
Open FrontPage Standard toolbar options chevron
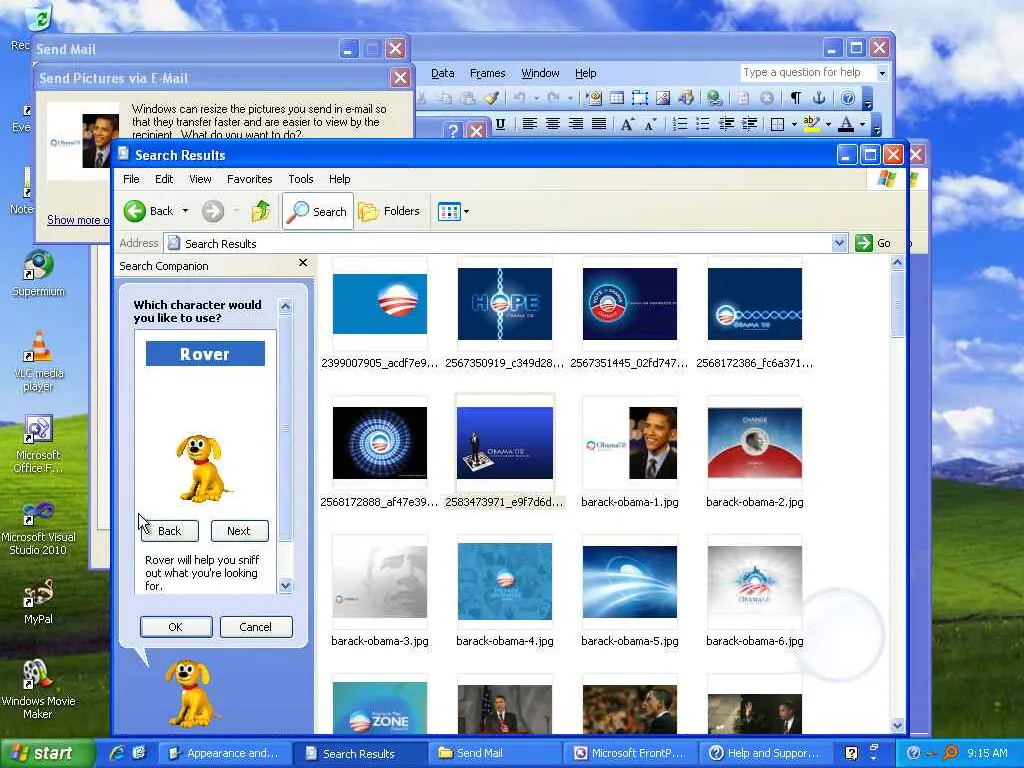(x=868, y=100)
